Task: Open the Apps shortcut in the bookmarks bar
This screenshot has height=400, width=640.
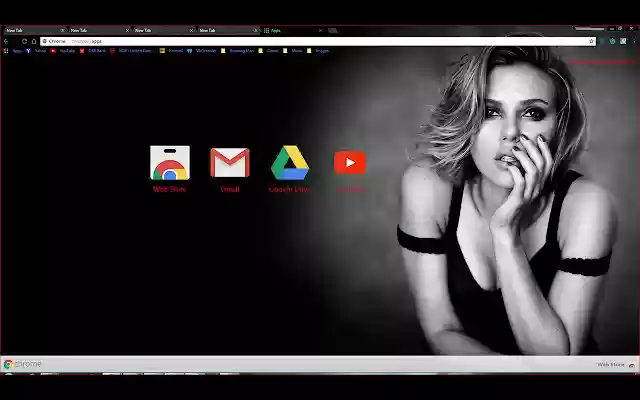Action: click(x=13, y=51)
